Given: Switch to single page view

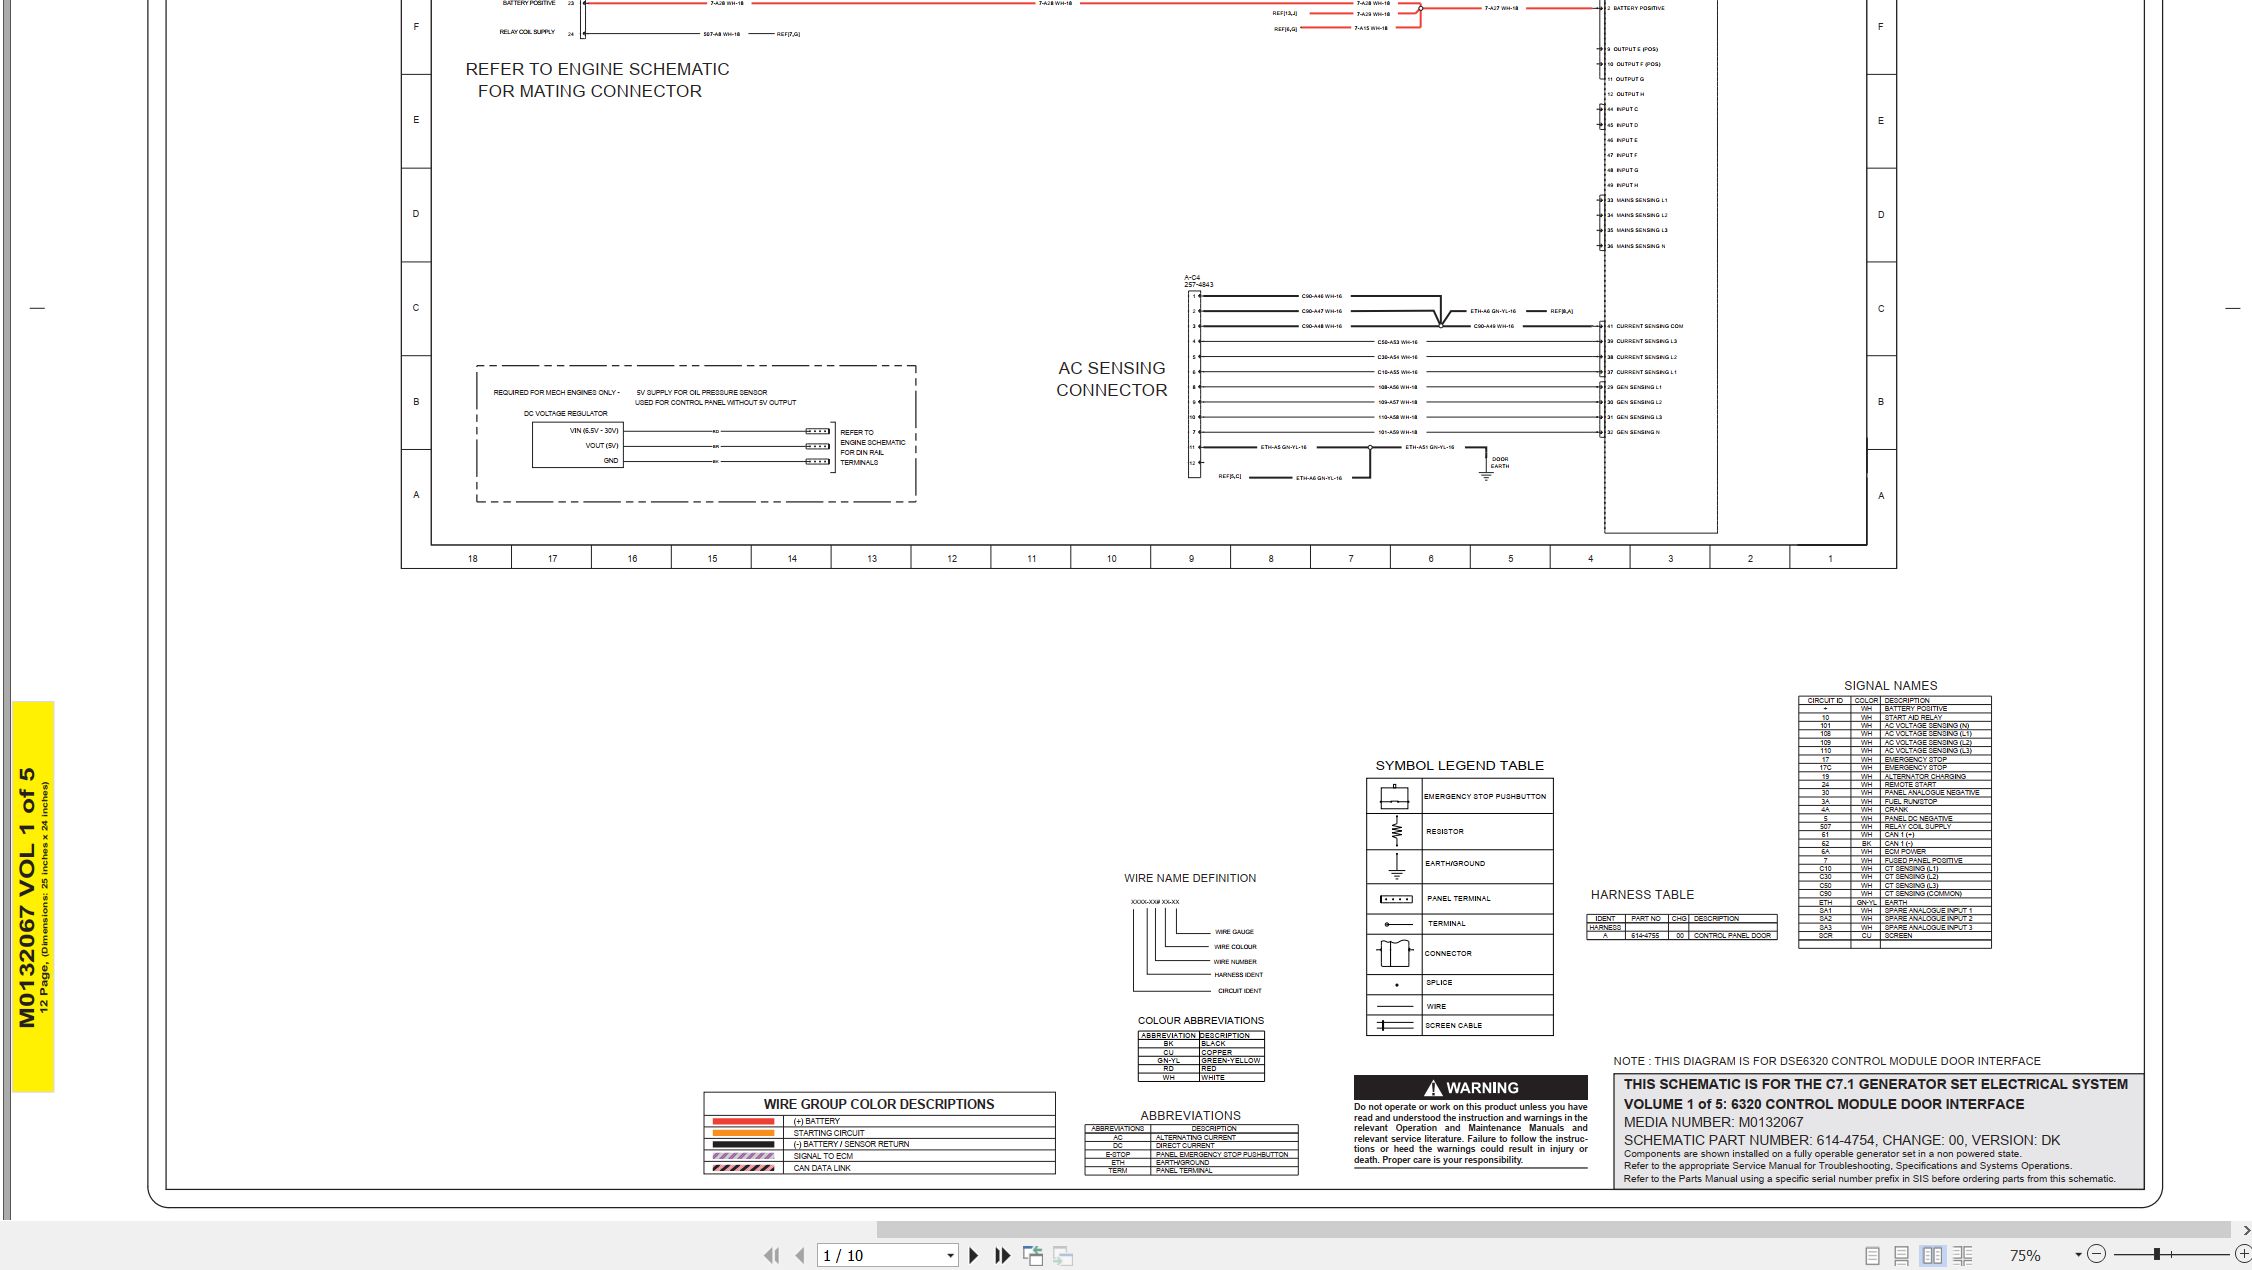Looking at the screenshot, I should (1872, 1255).
